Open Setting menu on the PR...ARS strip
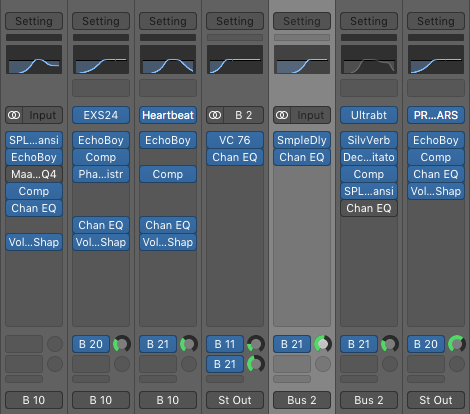470x414 pixels. pyautogui.click(x=436, y=21)
